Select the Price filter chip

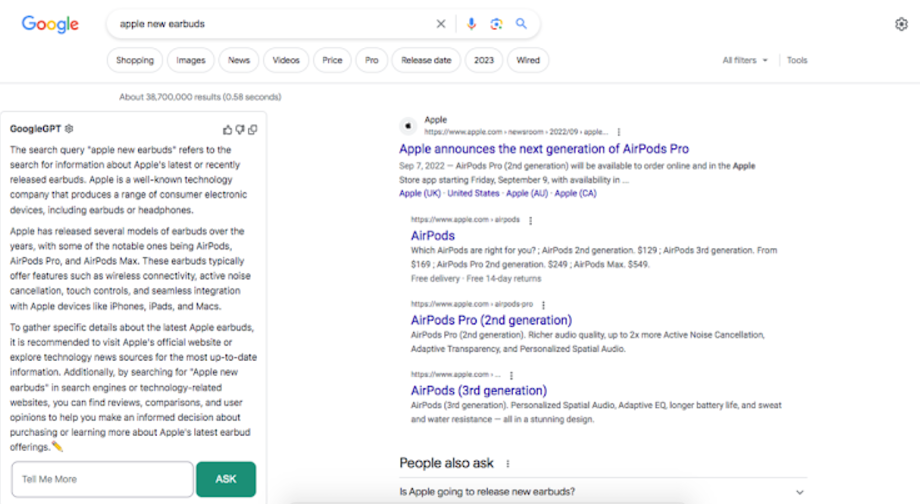click(332, 60)
